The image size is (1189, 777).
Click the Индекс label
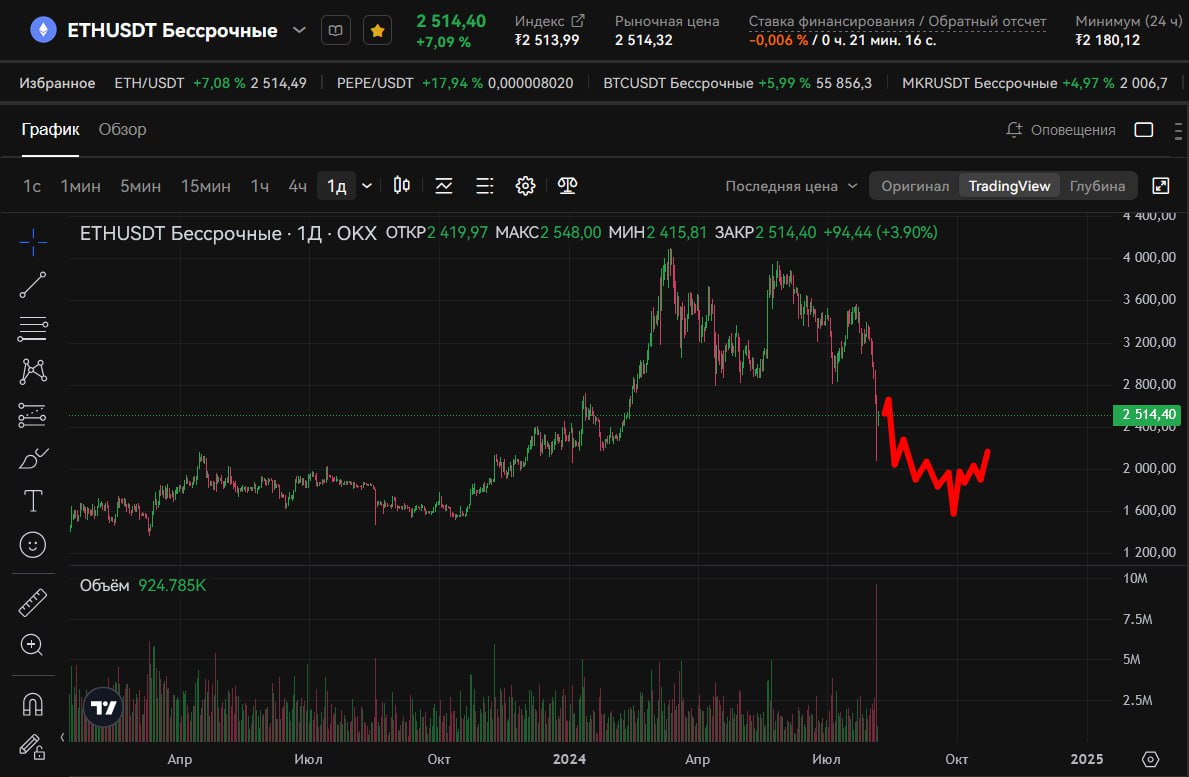pyautogui.click(x=539, y=21)
